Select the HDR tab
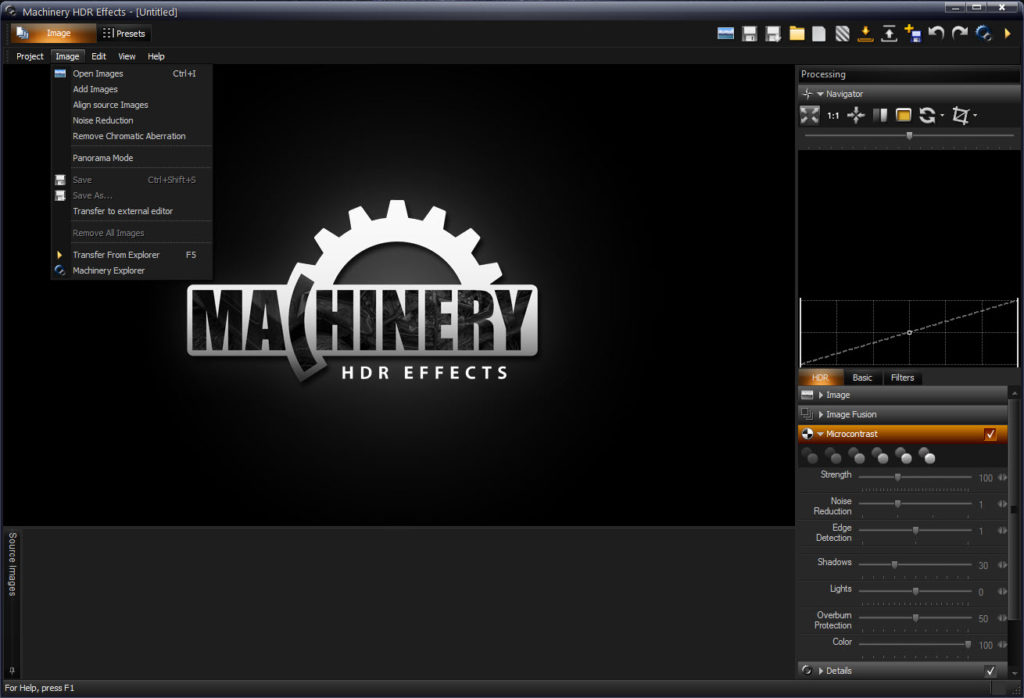The width and height of the screenshot is (1024, 698). point(820,378)
